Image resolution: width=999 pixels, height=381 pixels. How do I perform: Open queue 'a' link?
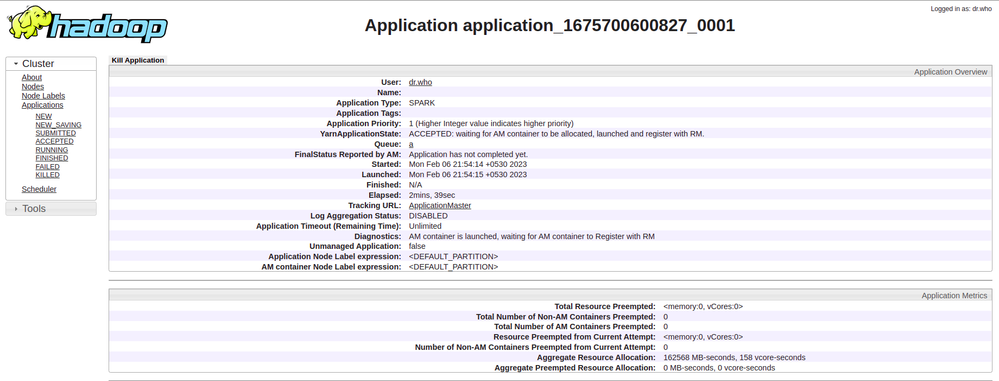[411, 144]
